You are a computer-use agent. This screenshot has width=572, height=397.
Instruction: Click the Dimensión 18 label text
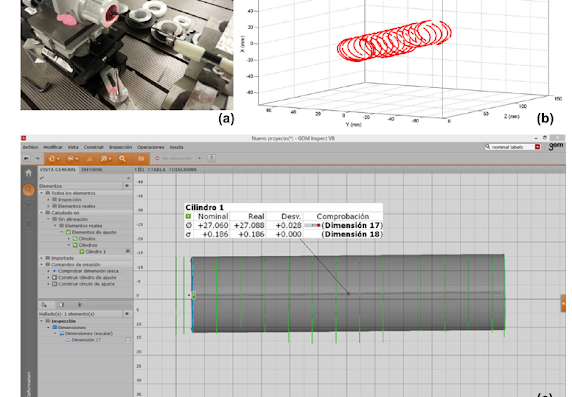point(352,234)
